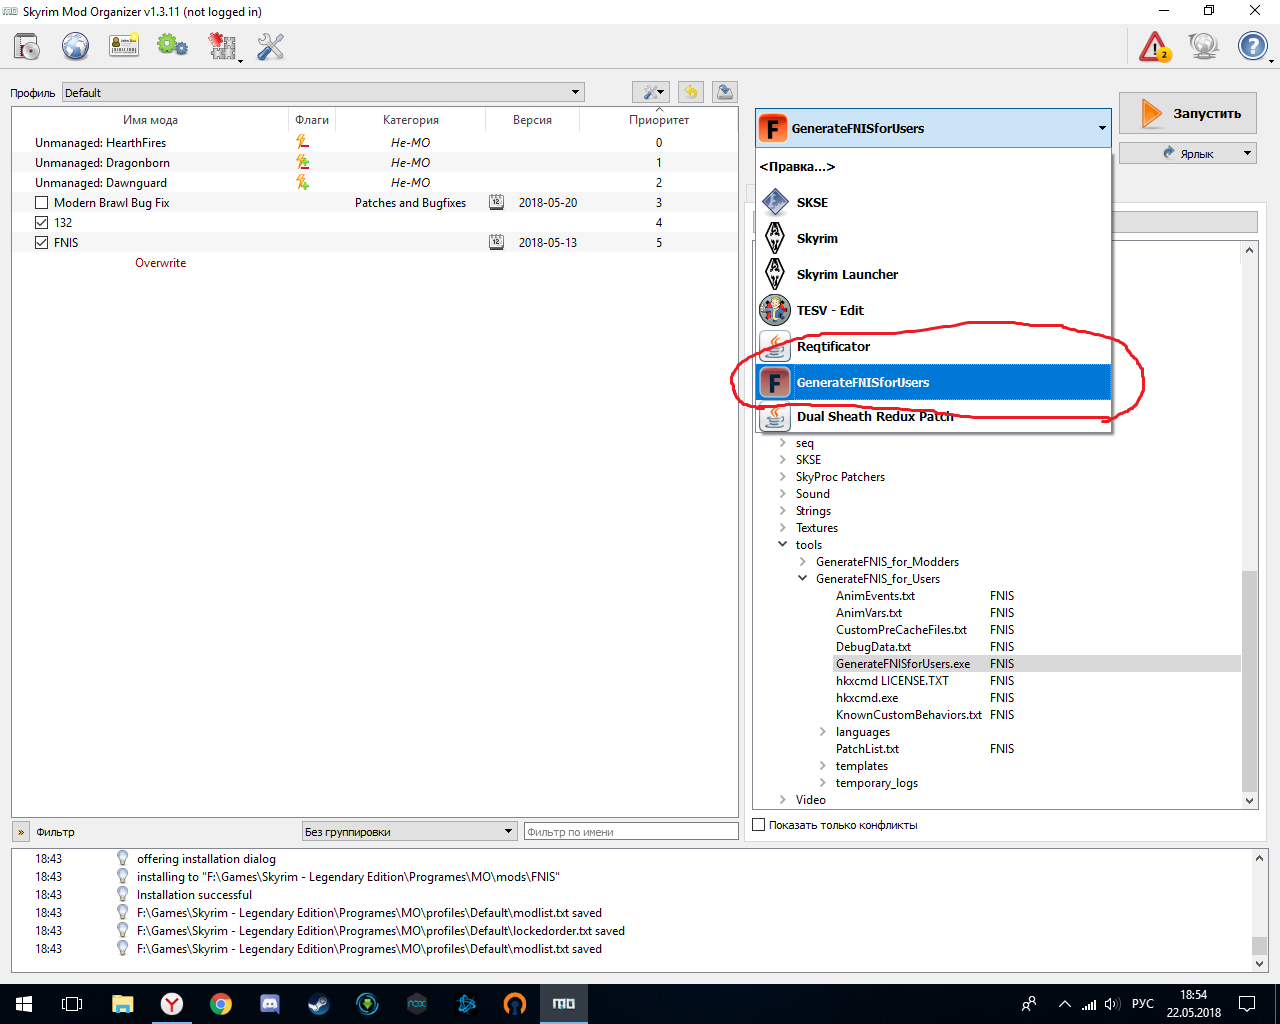
Task: Open the Windows Start menu
Action: [x=24, y=1003]
